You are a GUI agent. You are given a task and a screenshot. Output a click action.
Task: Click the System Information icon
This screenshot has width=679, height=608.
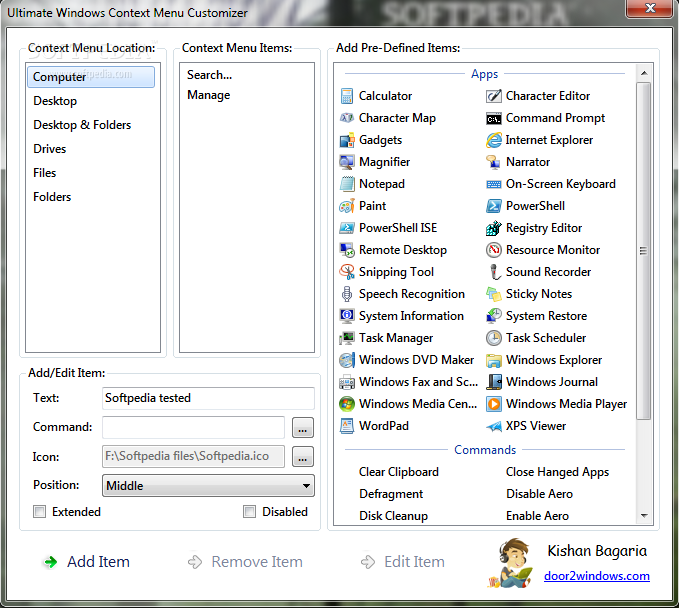pos(346,316)
